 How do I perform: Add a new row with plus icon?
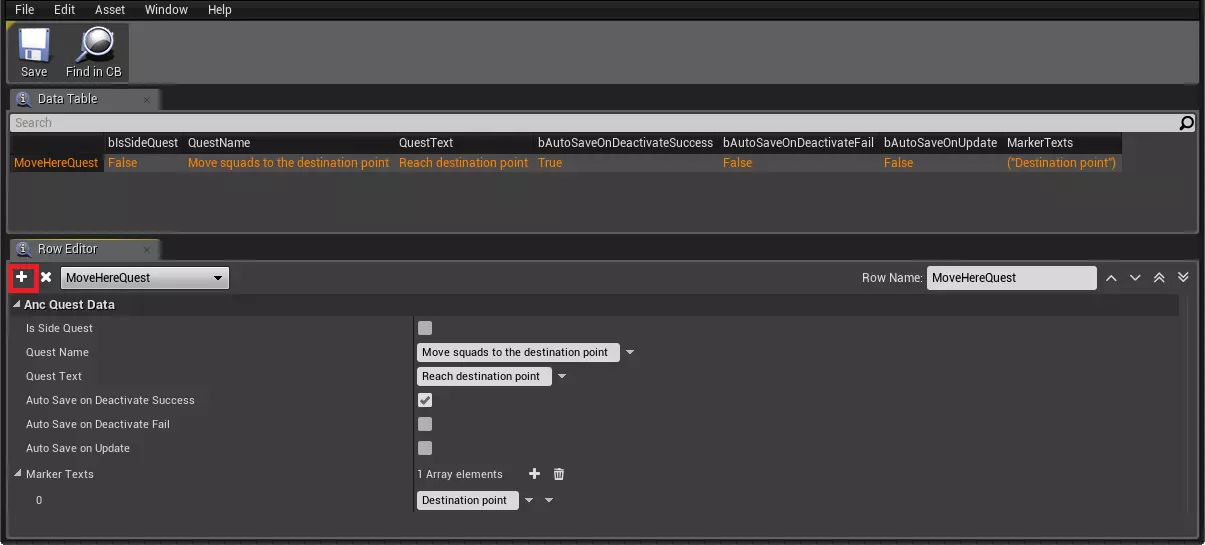point(22,277)
